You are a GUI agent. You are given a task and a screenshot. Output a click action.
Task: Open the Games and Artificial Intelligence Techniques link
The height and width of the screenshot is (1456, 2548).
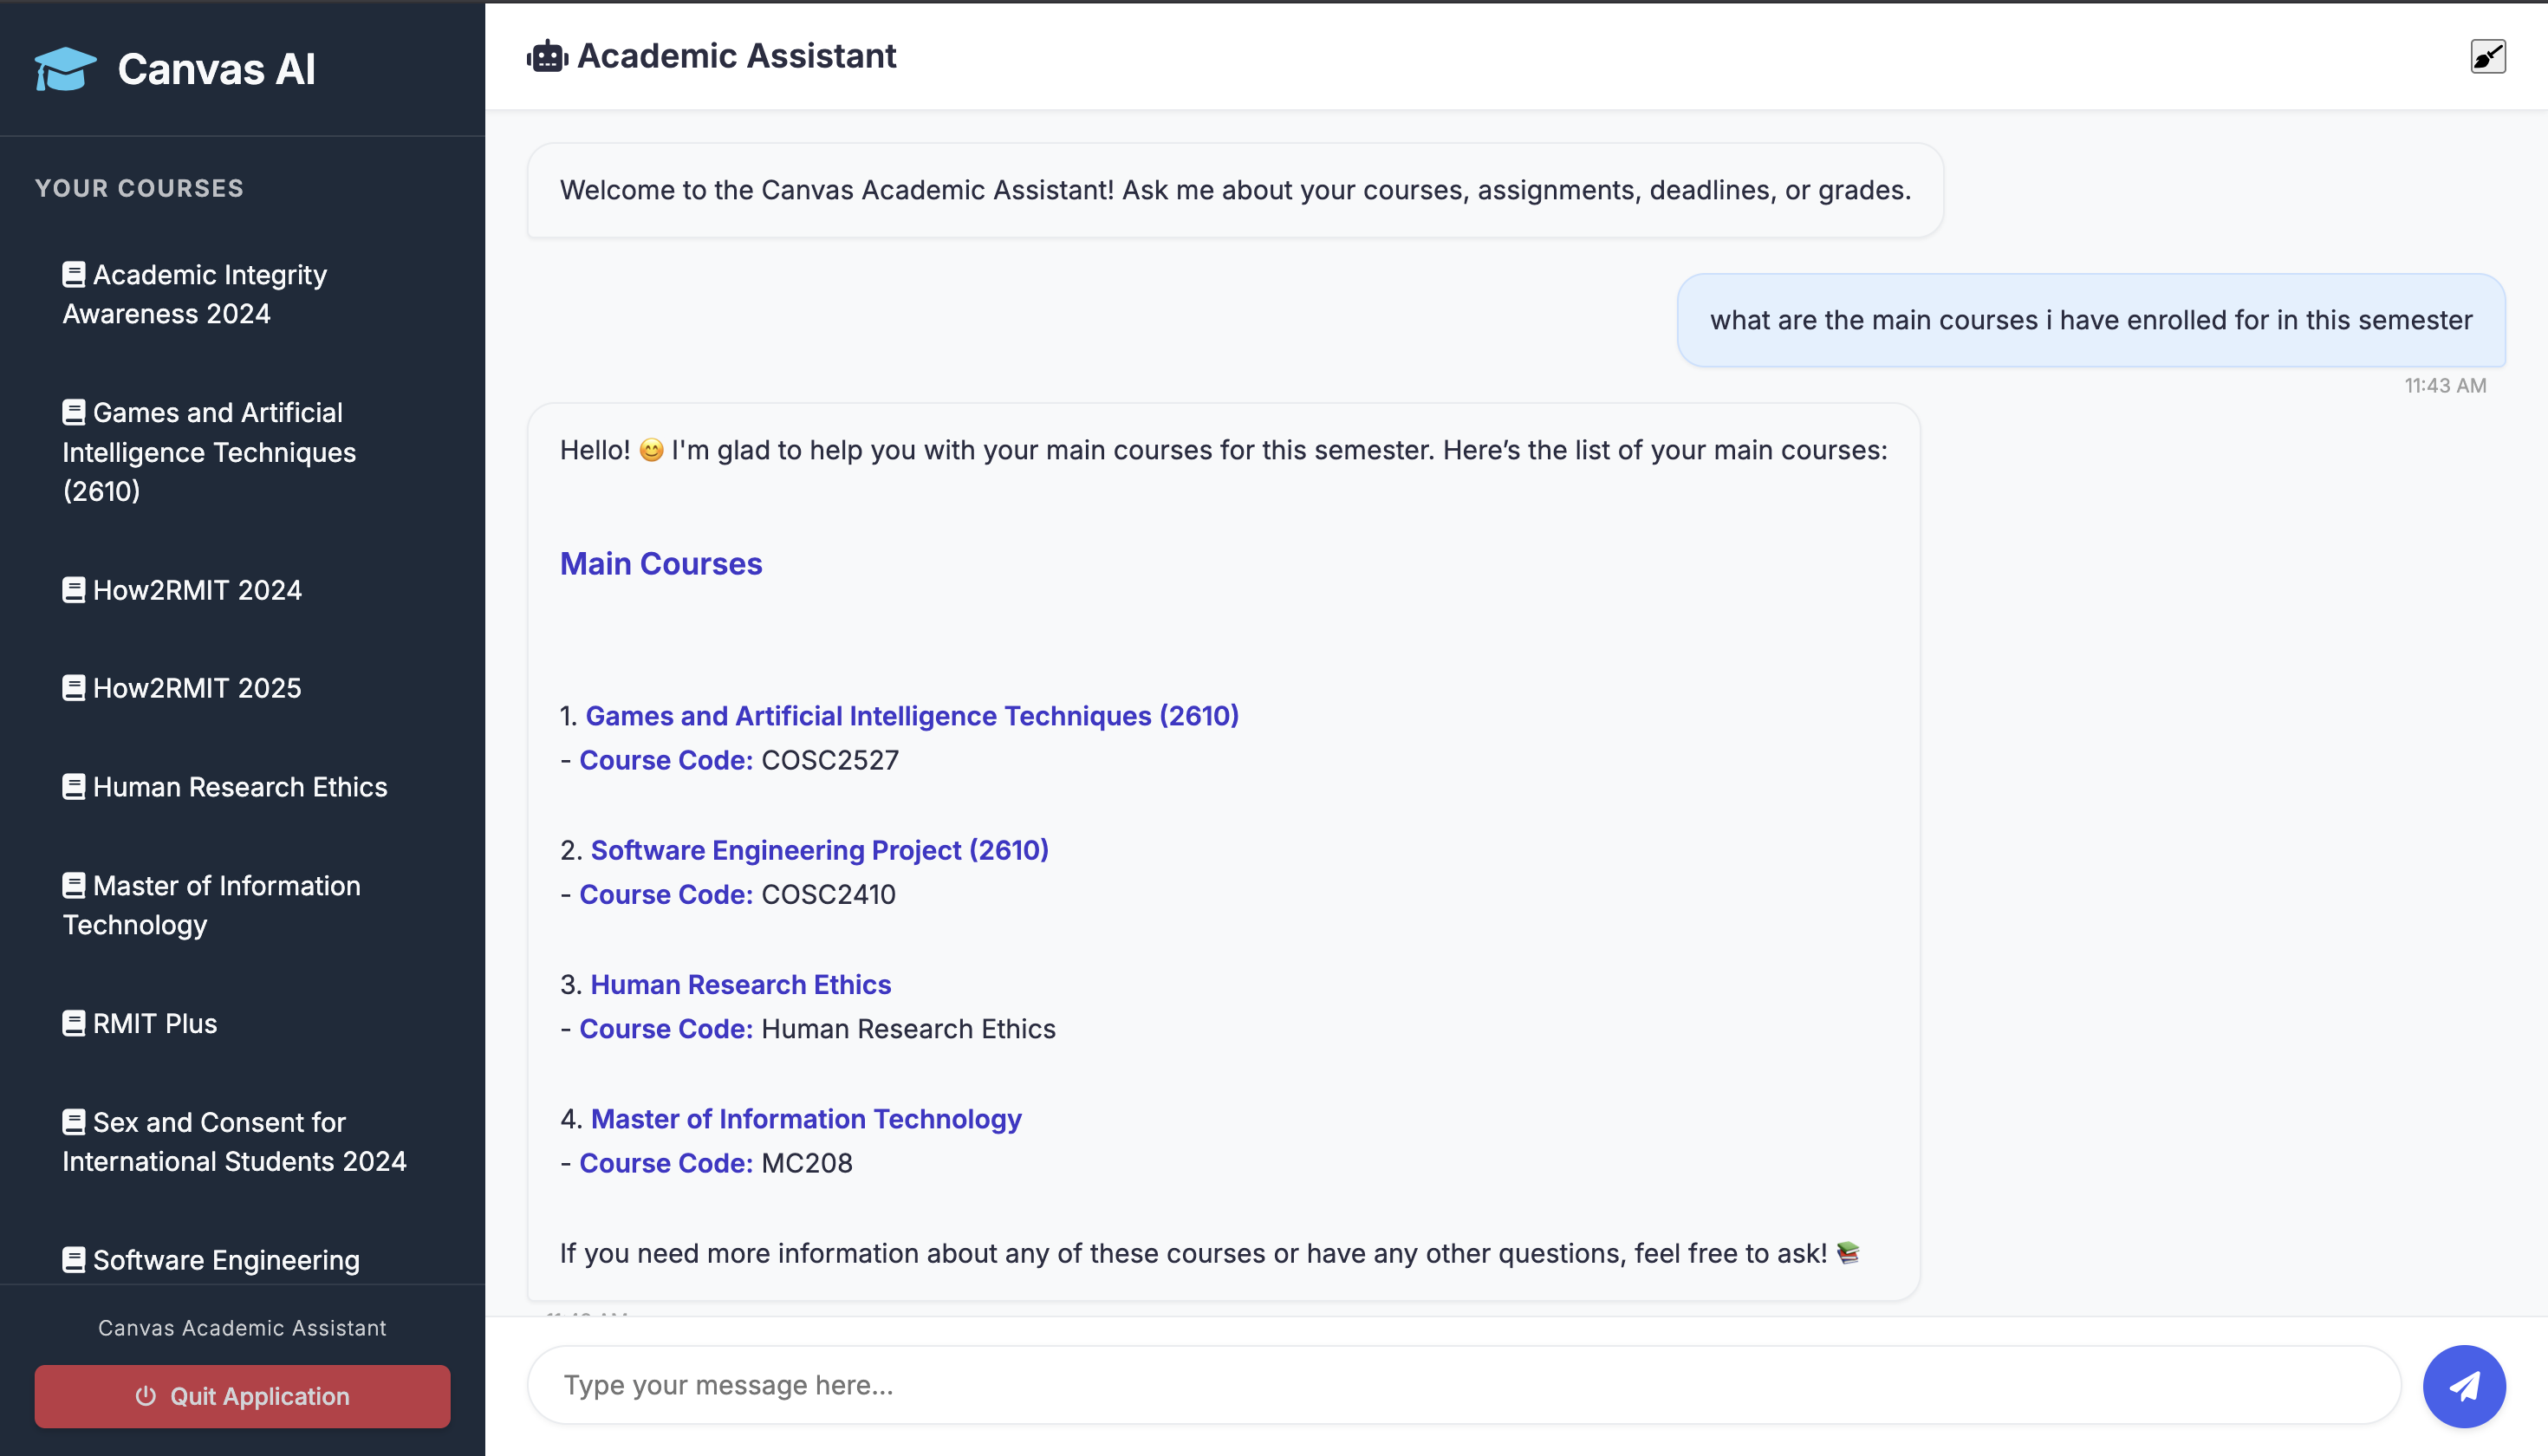click(911, 716)
